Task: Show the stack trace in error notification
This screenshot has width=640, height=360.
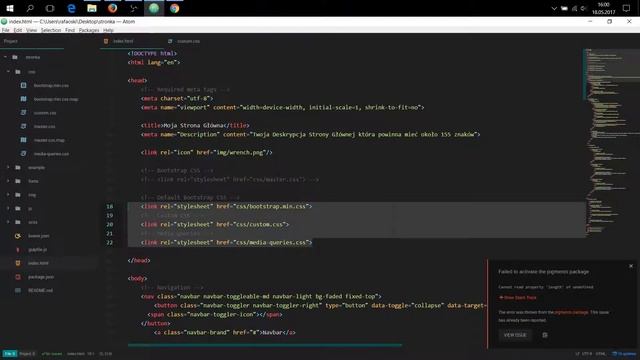Action: (518, 298)
